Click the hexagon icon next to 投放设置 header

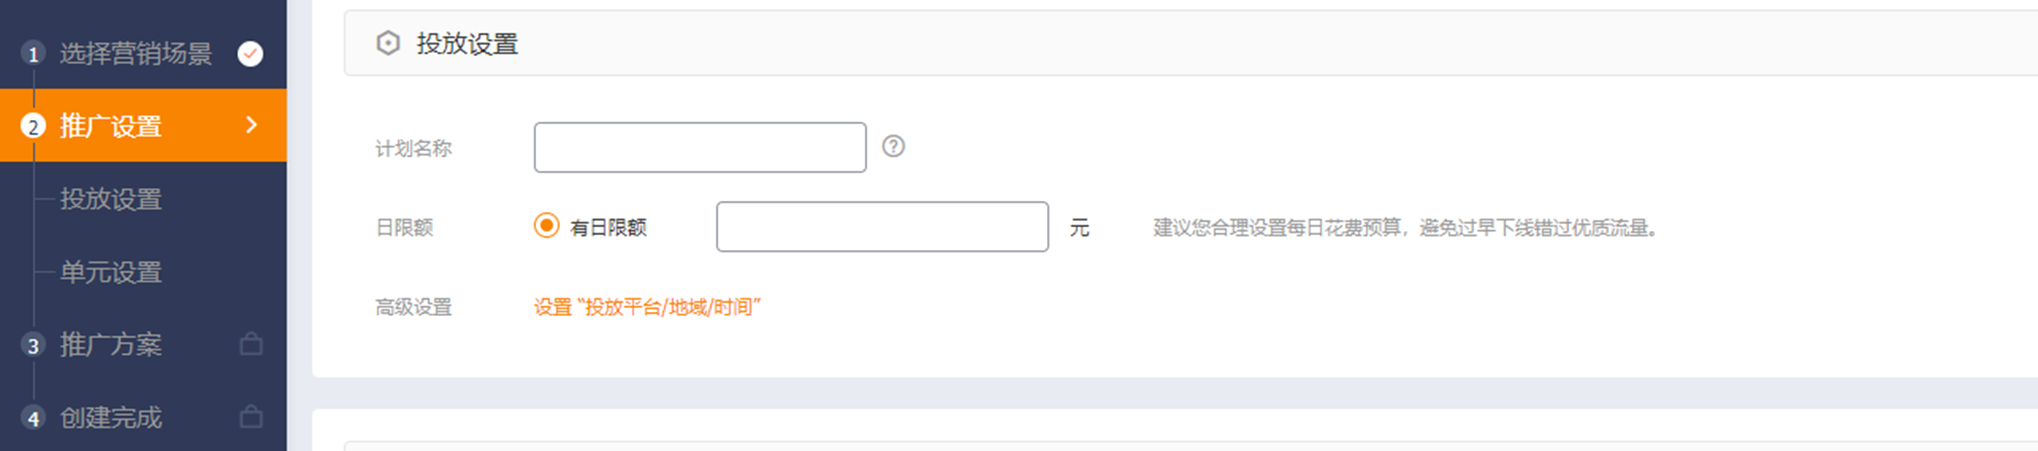click(388, 43)
